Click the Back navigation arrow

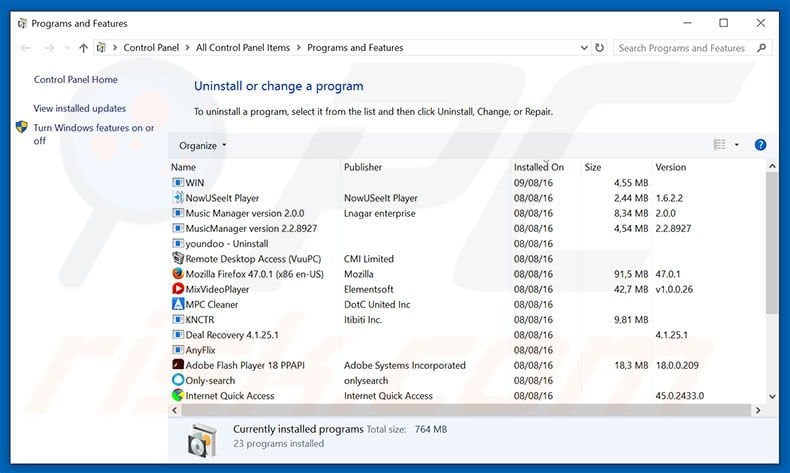(26, 48)
